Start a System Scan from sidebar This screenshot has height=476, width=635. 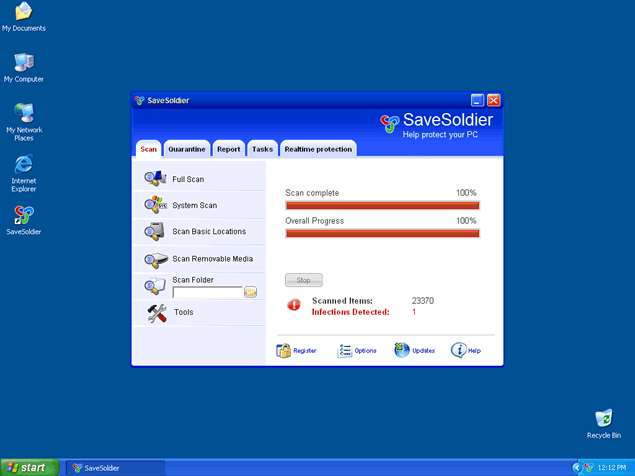[x=193, y=205]
